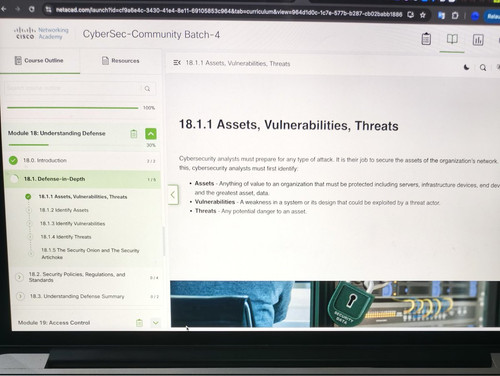Viewport: 500px width, 376px height.
Task: Open Module 19: Access Control title
Action: coord(54,323)
